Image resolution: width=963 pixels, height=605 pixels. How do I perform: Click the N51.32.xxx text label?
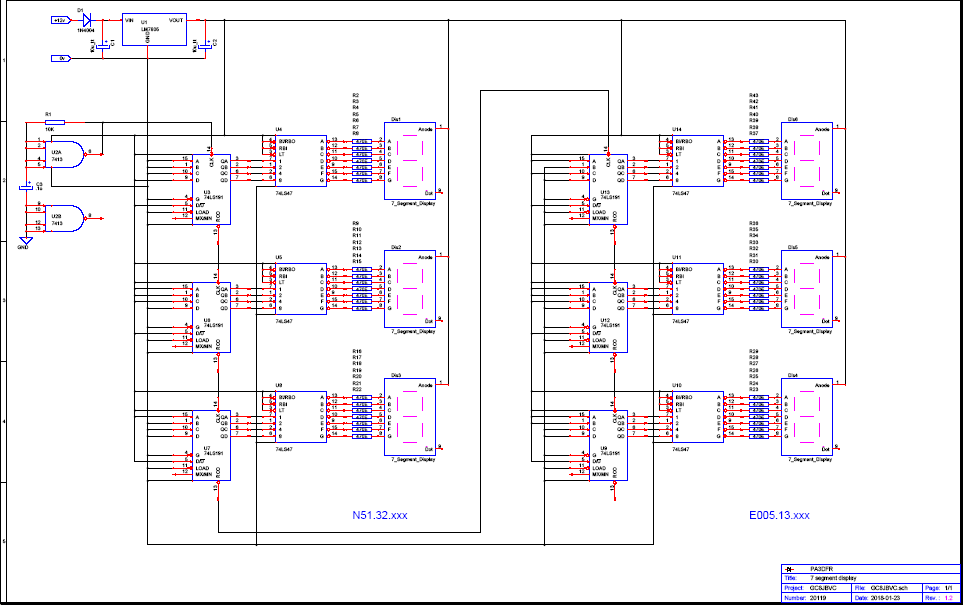[380, 516]
